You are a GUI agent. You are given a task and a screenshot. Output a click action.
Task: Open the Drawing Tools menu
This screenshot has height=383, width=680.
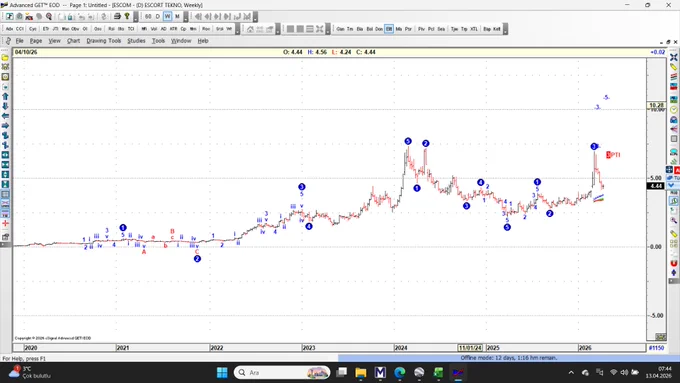point(104,41)
